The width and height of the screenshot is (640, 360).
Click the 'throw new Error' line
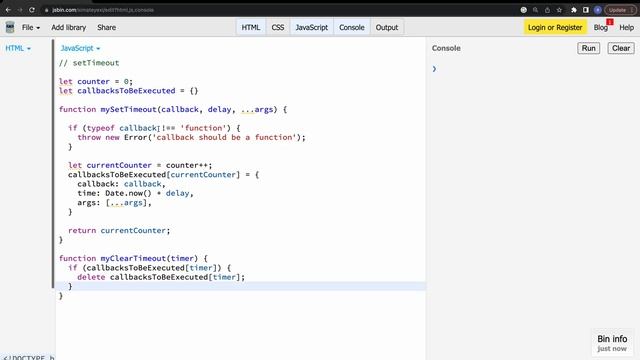191,137
